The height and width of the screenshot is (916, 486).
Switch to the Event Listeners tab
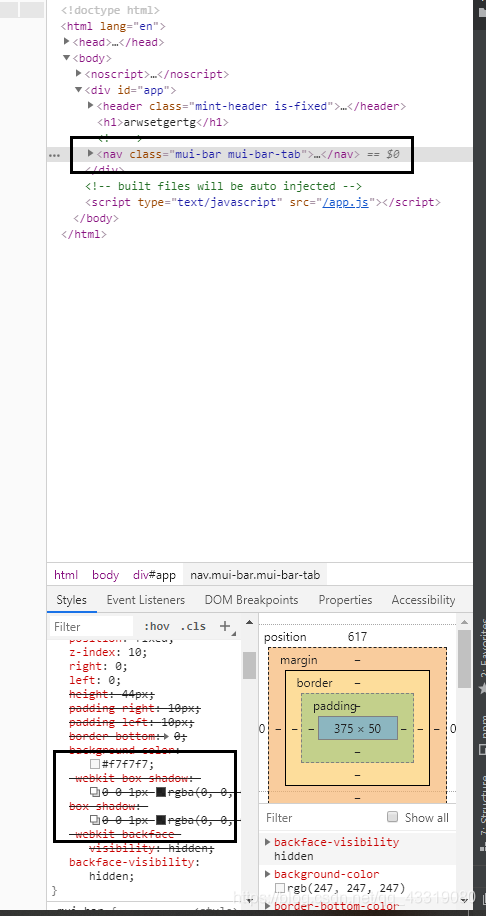pyautogui.click(x=145, y=600)
